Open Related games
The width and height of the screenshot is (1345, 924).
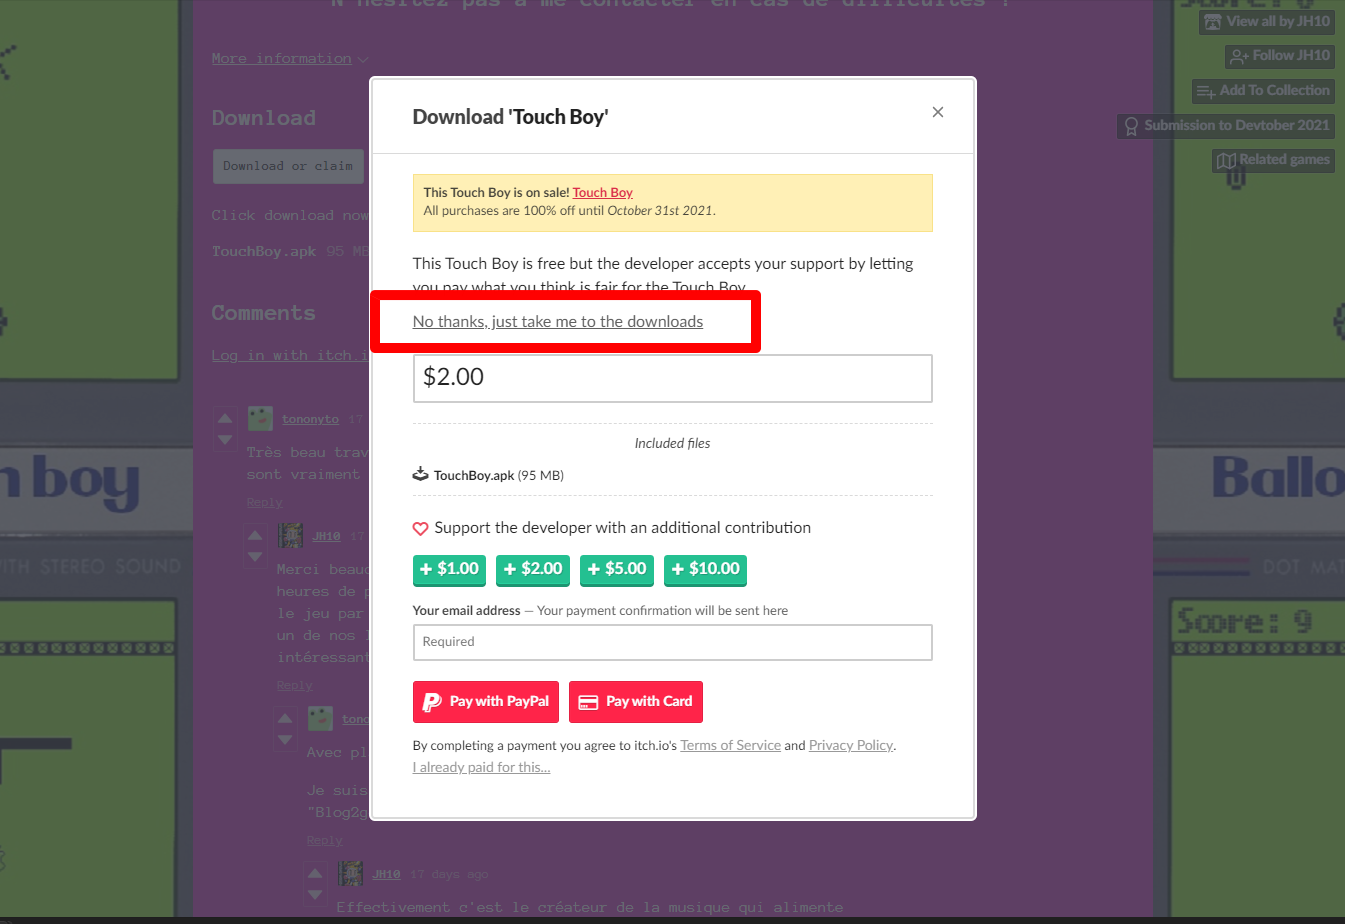pyautogui.click(x=1273, y=160)
